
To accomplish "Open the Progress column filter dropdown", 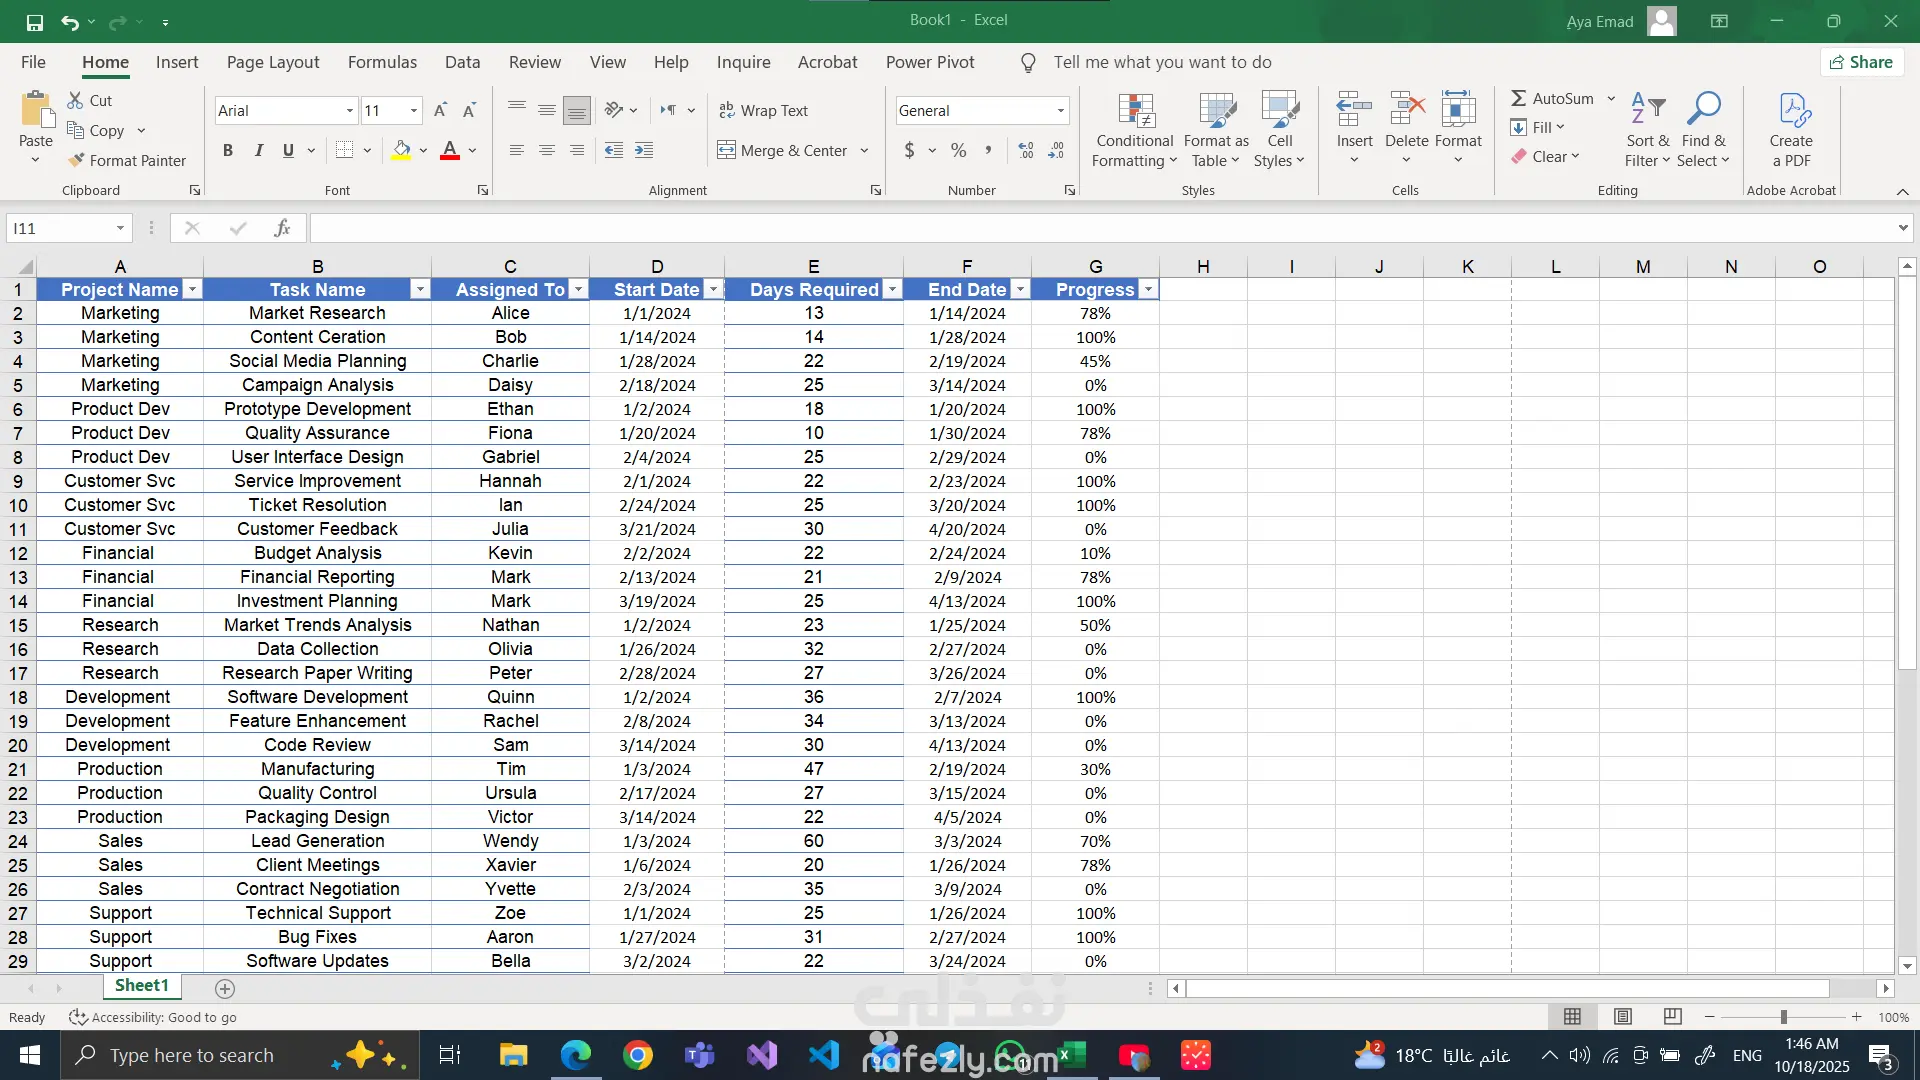I will coord(1148,290).
